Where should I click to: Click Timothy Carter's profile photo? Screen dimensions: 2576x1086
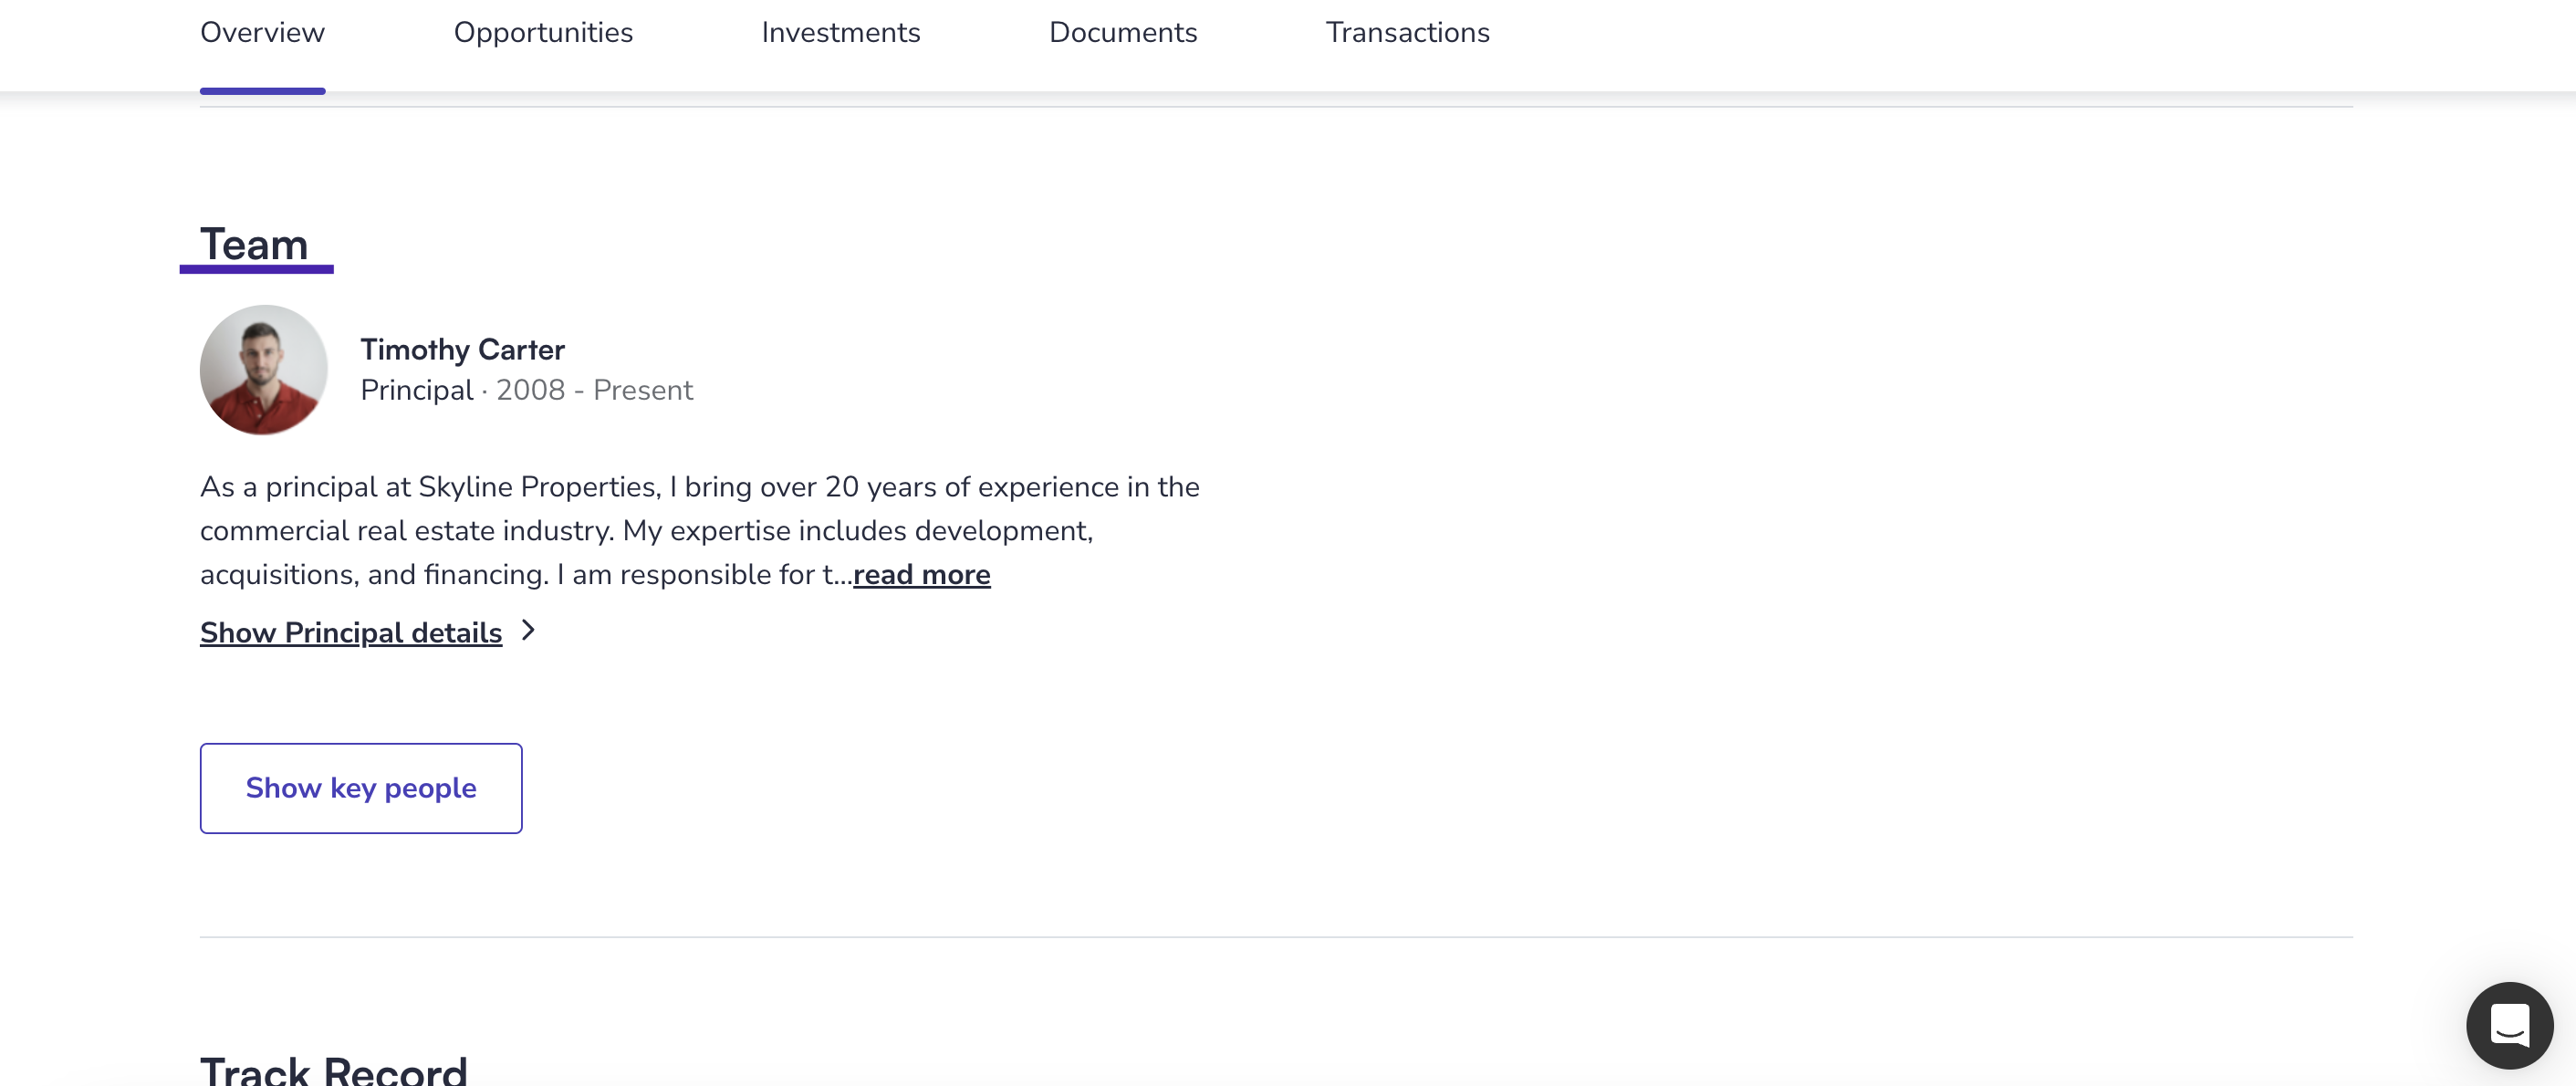264,370
